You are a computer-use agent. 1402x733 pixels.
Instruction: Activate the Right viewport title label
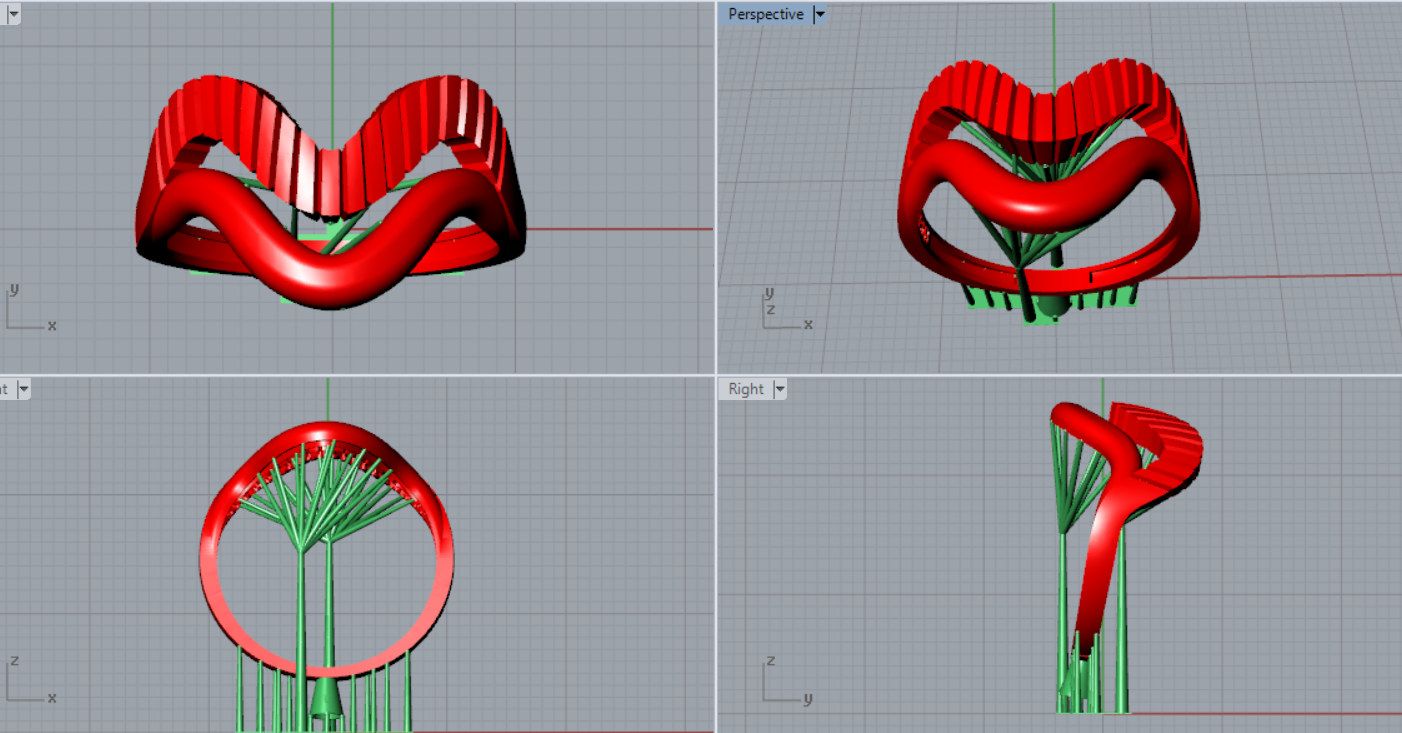(x=746, y=389)
